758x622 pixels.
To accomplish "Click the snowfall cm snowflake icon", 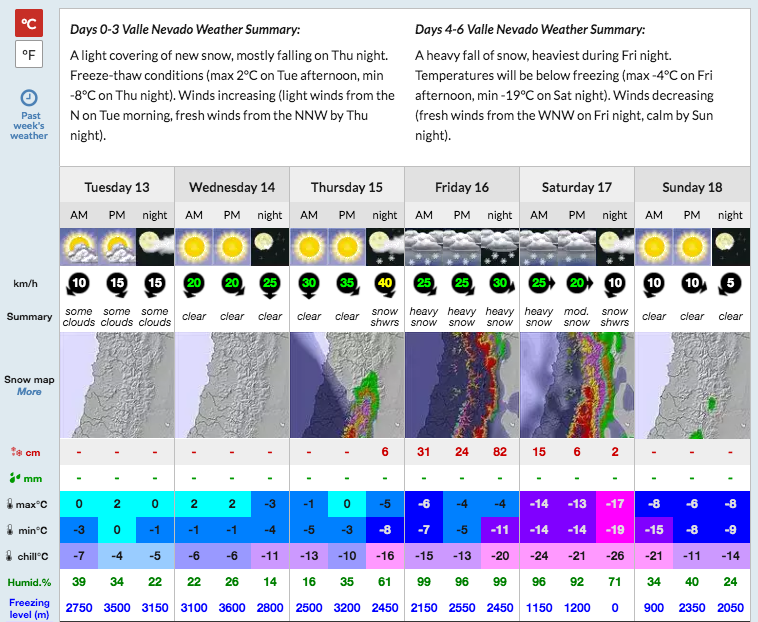I will tap(16, 452).
